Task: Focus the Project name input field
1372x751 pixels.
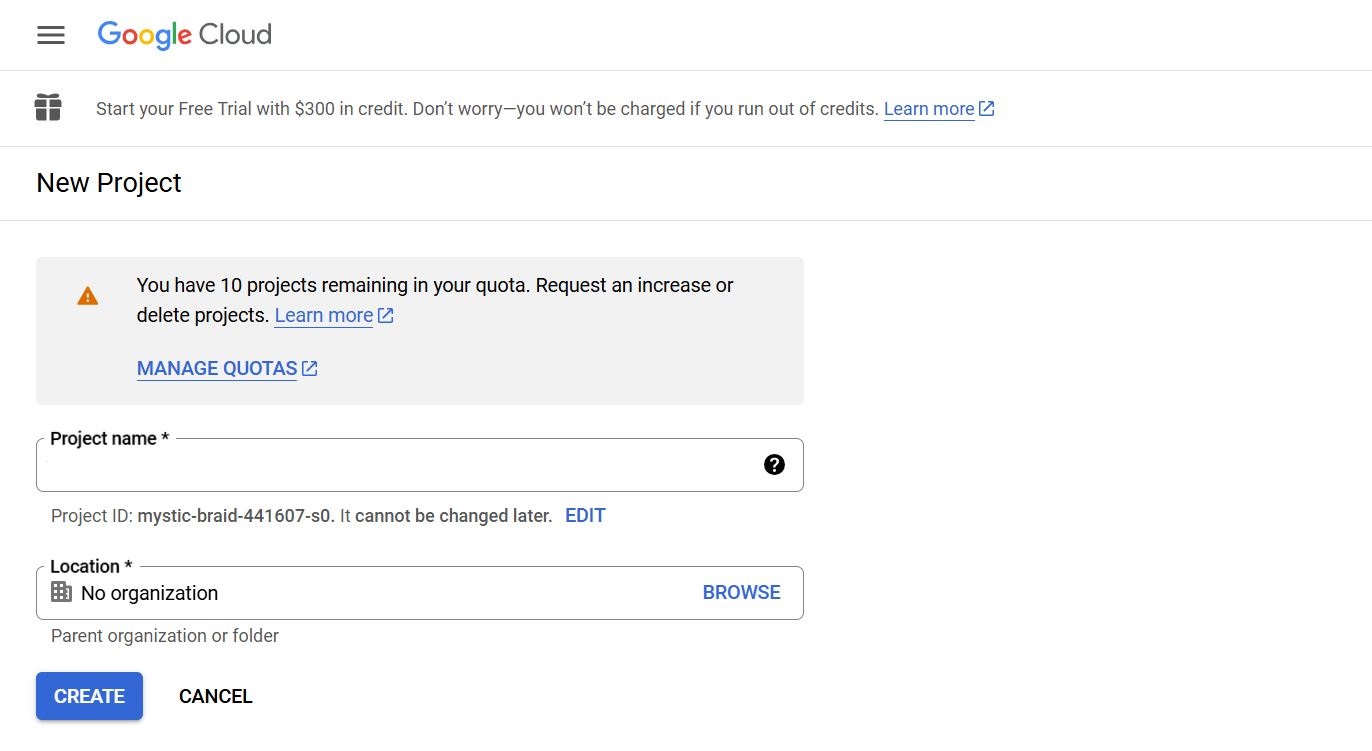Action: point(400,465)
